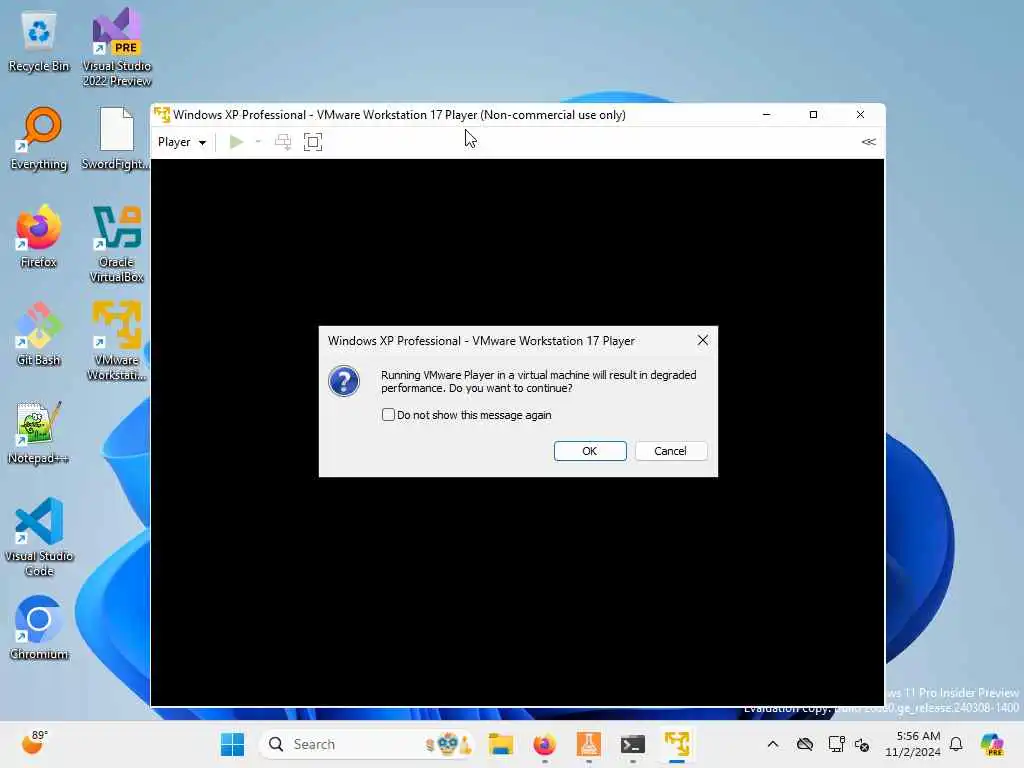Select the Chromium desktop icon

click(x=39, y=628)
